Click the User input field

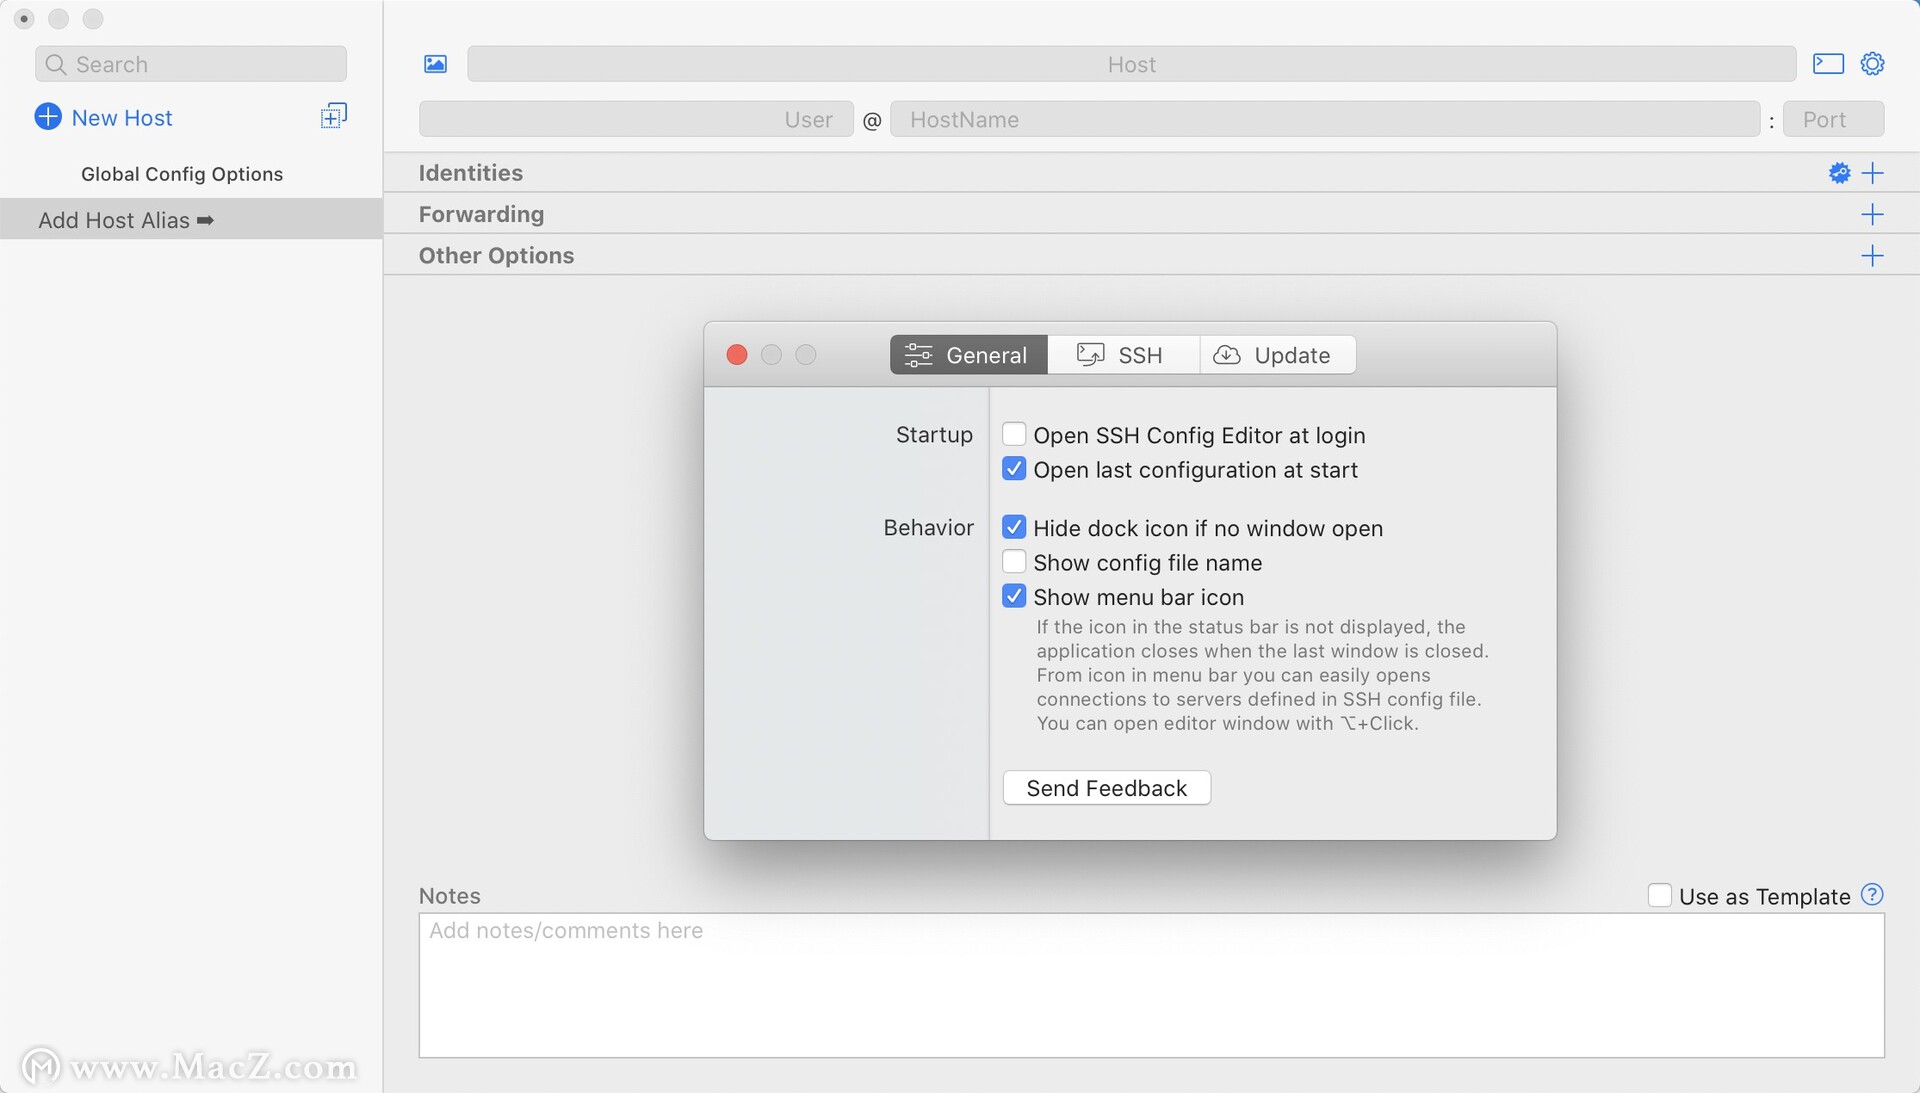click(636, 119)
